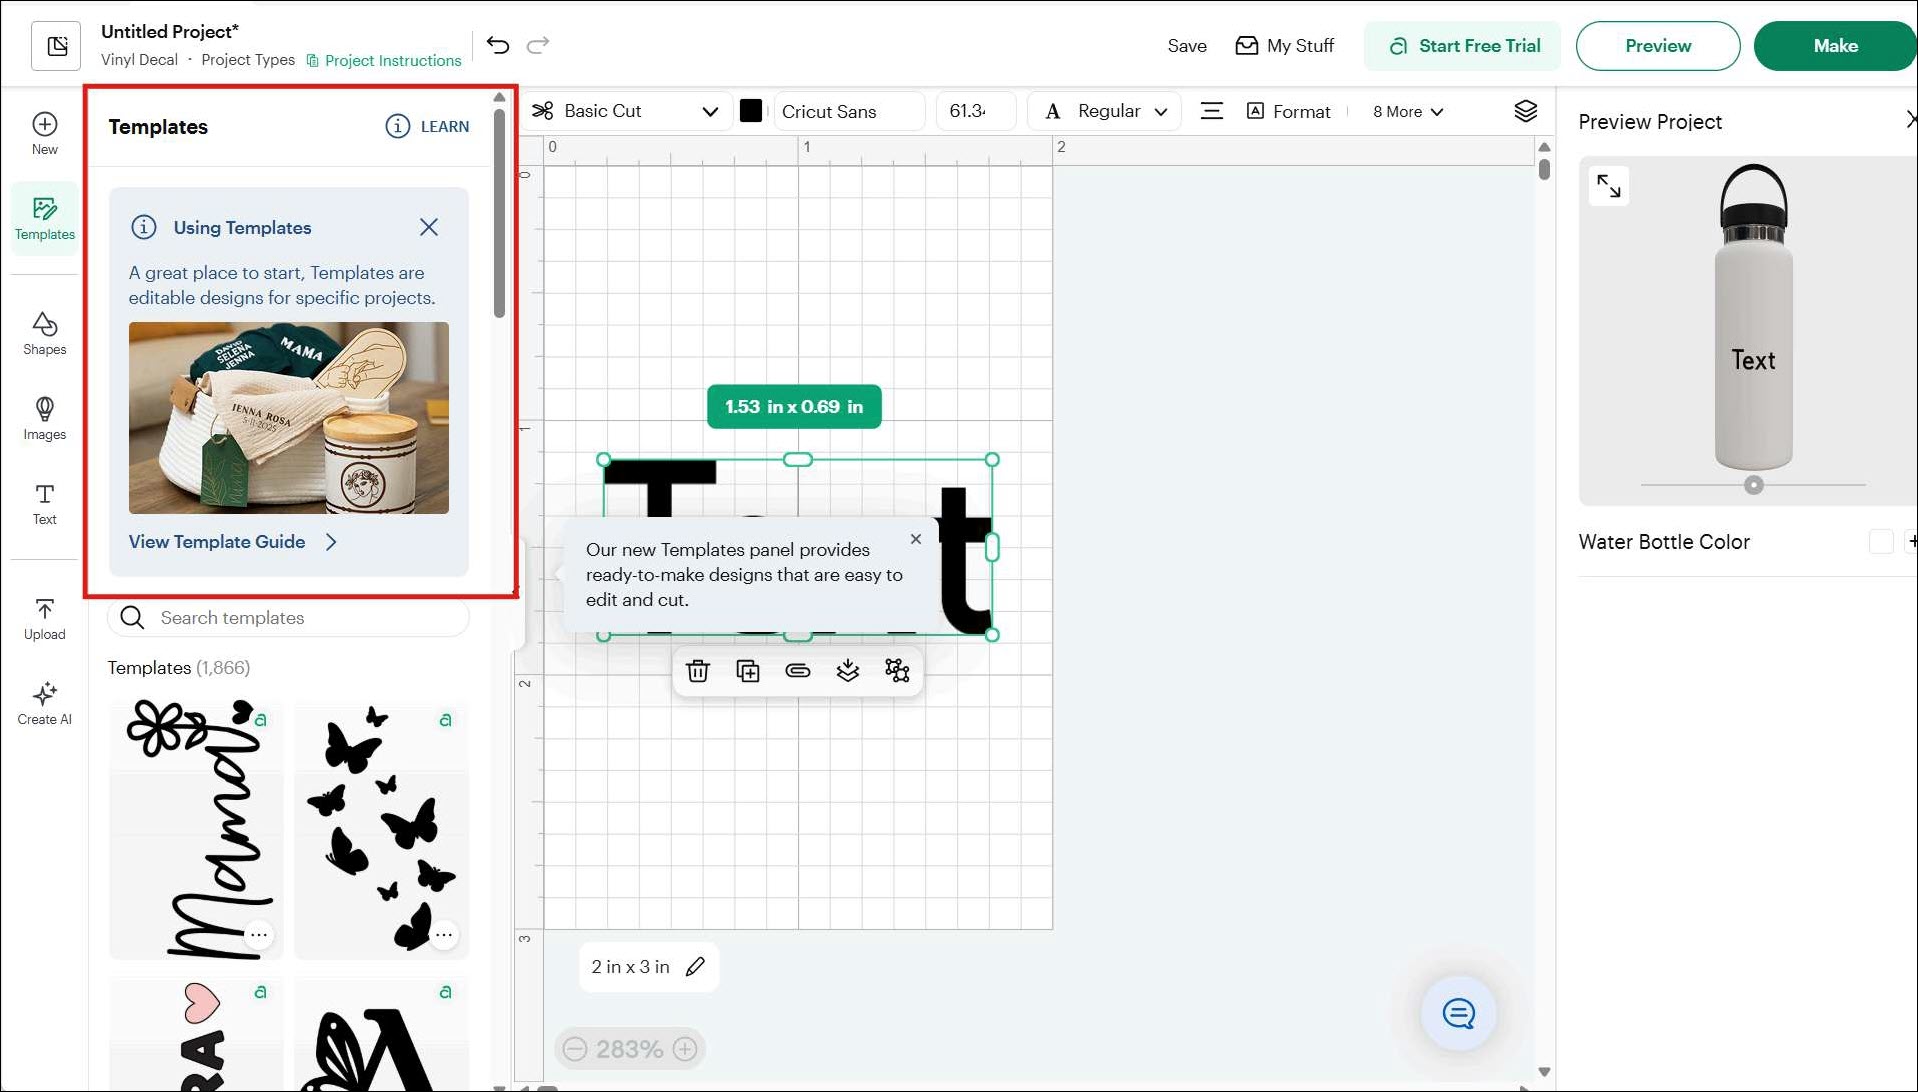Delete the selected text object

click(698, 671)
